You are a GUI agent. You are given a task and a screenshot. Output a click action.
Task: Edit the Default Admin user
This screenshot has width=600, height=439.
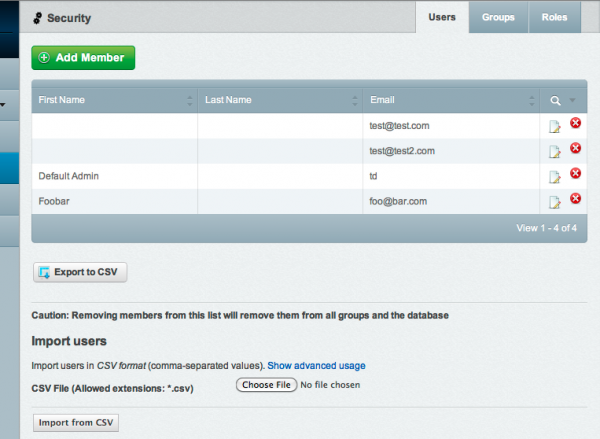point(554,177)
